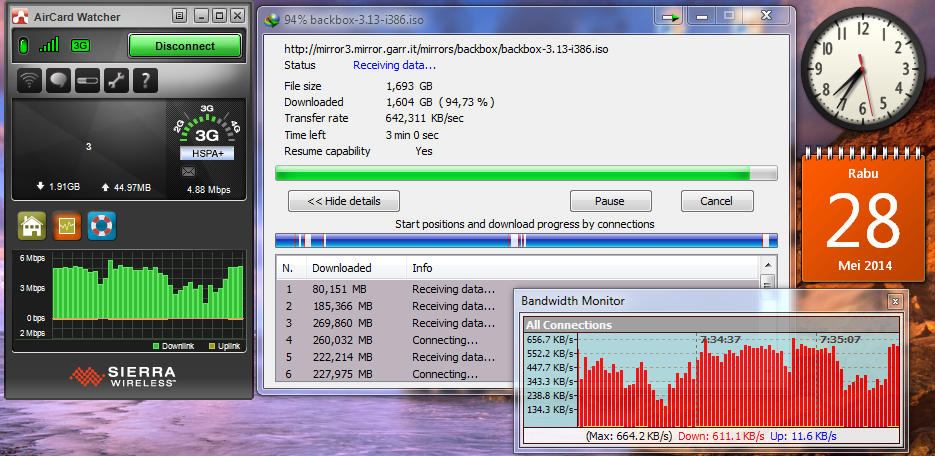935x456 pixels.
Task: Click the HSPA+ network type label
Action: coord(207,153)
